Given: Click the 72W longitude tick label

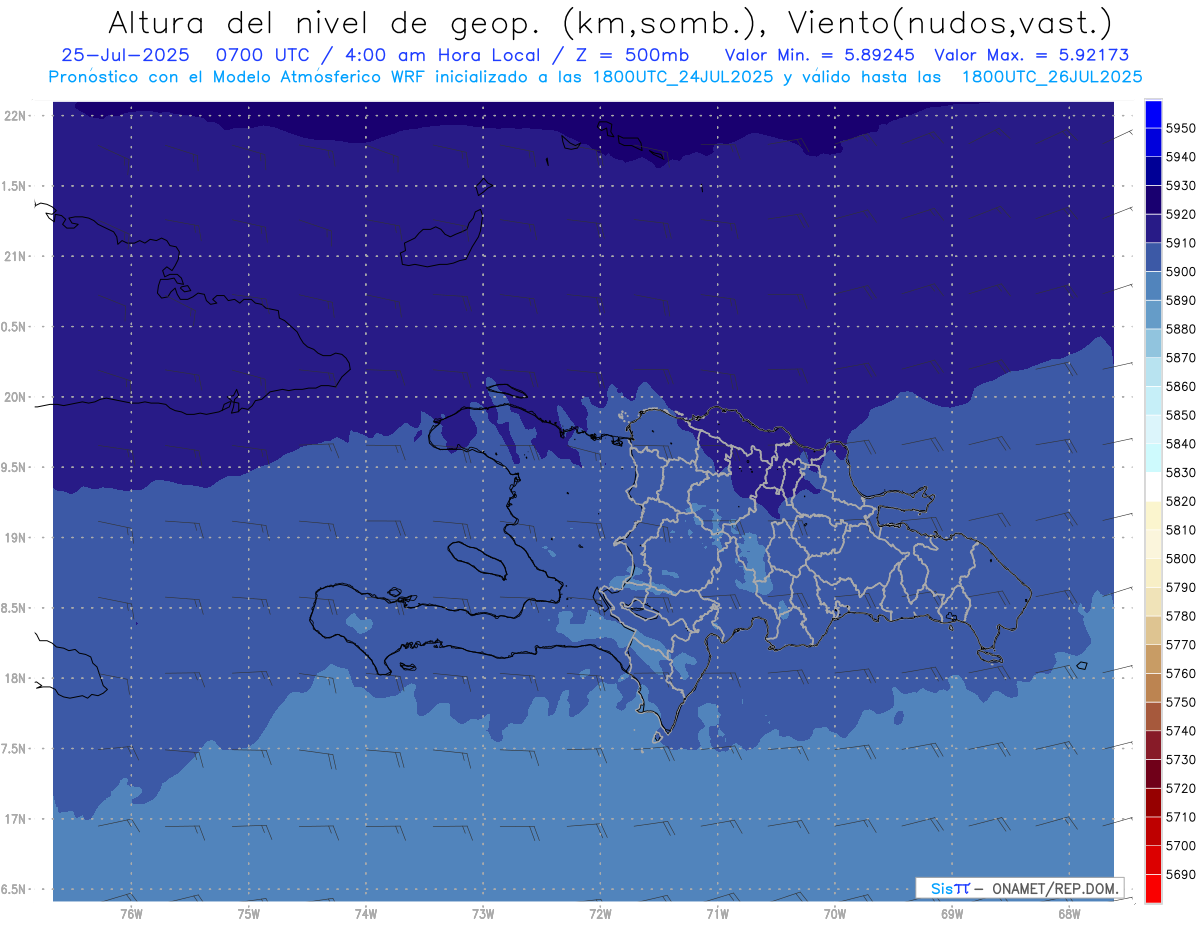Looking at the screenshot, I should pyautogui.click(x=600, y=914).
